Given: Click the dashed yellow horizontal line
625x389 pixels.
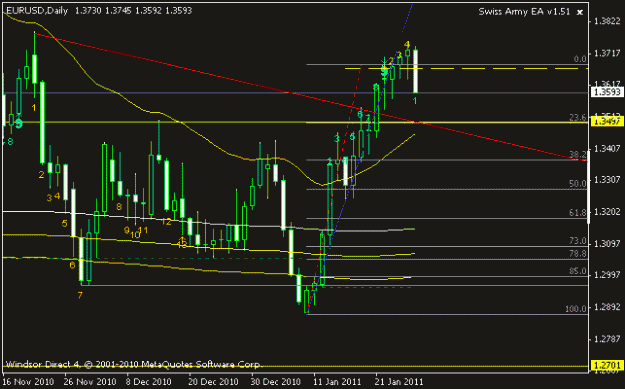Looking at the screenshot, I should tap(466, 69).
